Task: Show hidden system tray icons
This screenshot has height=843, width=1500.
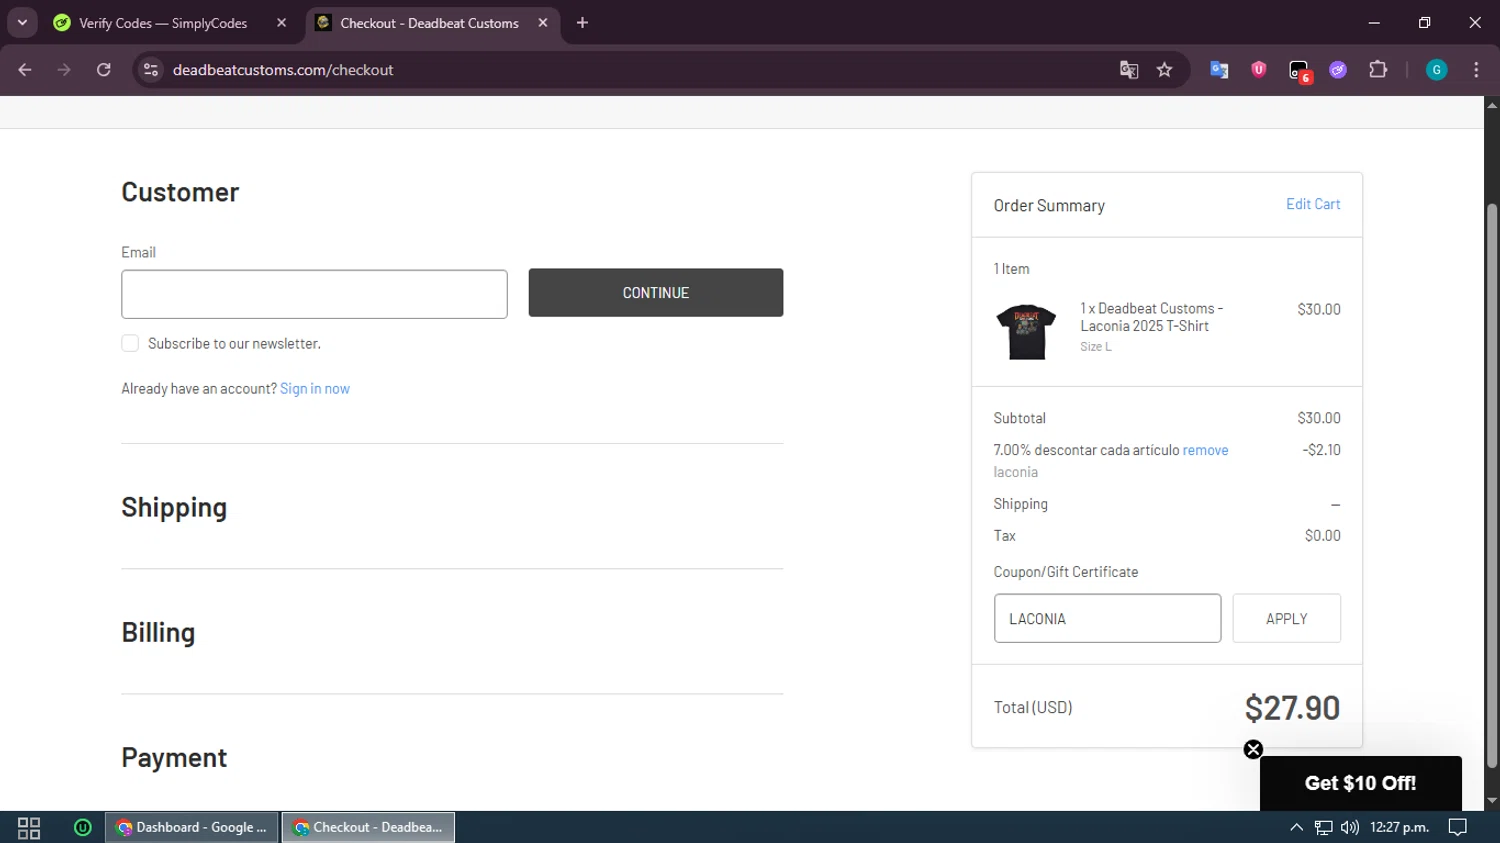Action: pyautogui.click(x=1296, y=827)
